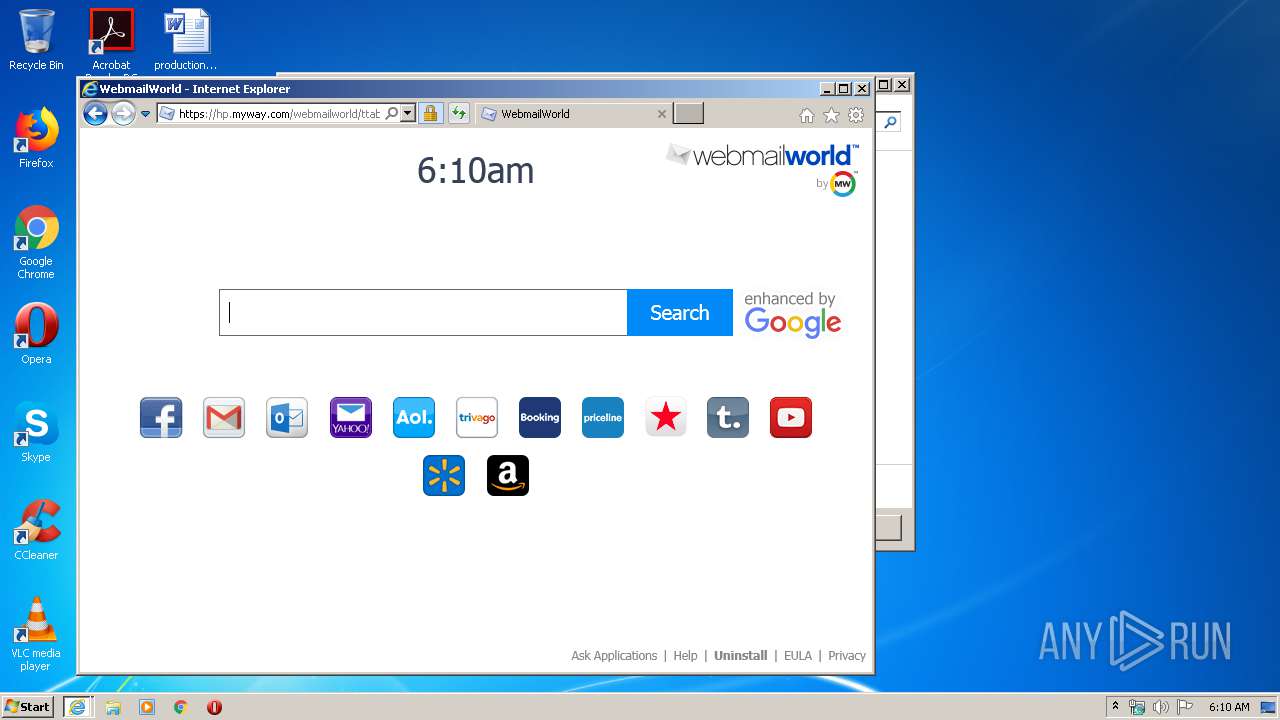
Task: Select the VLC media player shortcut
Action: point(36,634)
